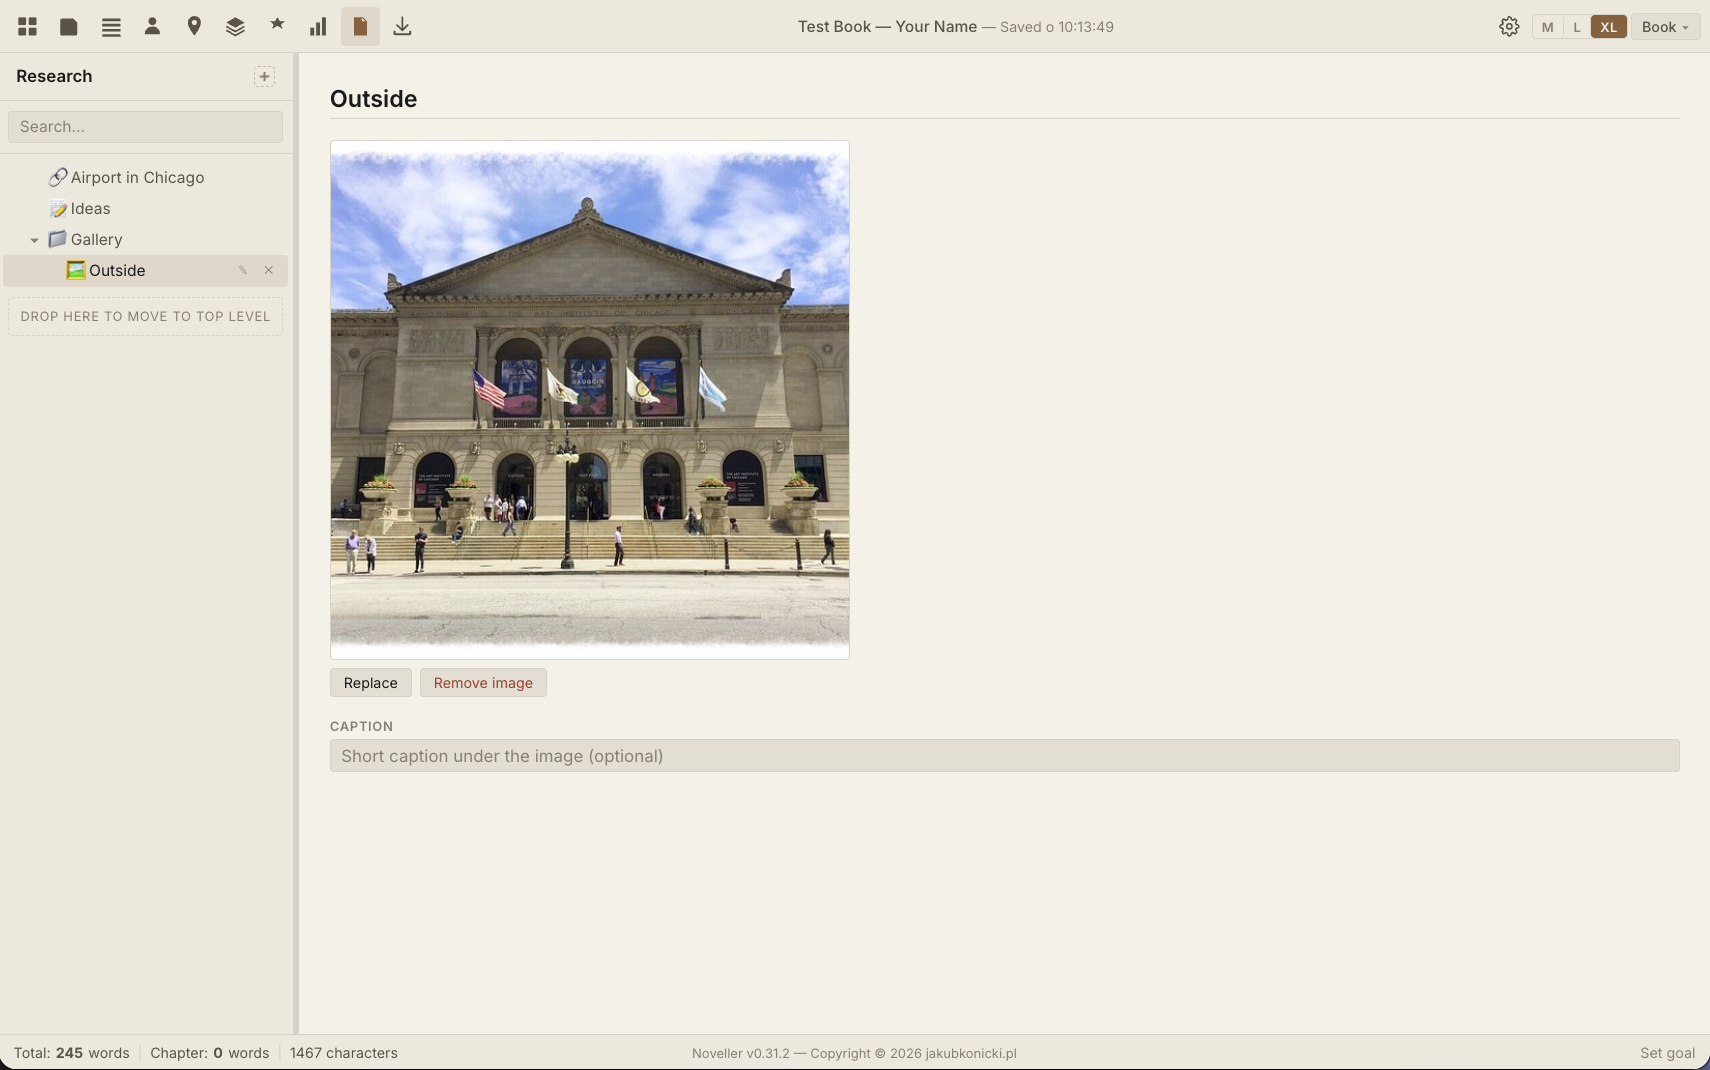Select Airport in Chicago research item

[x=146, y=177]
